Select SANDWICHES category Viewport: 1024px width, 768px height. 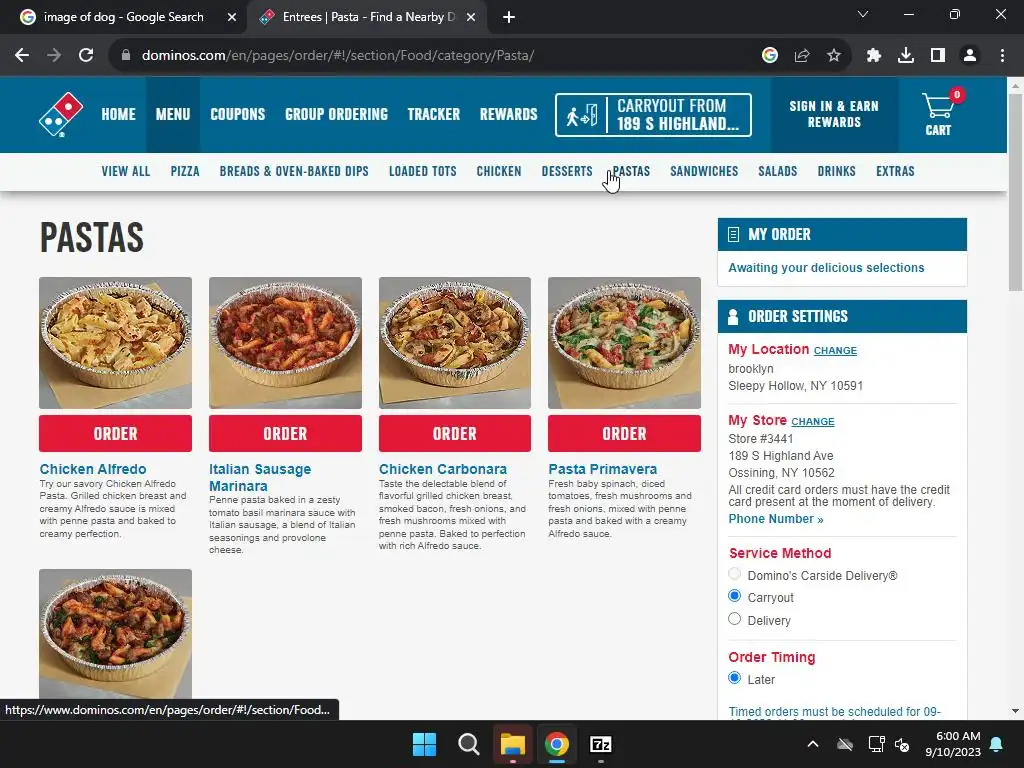(704, 171)
